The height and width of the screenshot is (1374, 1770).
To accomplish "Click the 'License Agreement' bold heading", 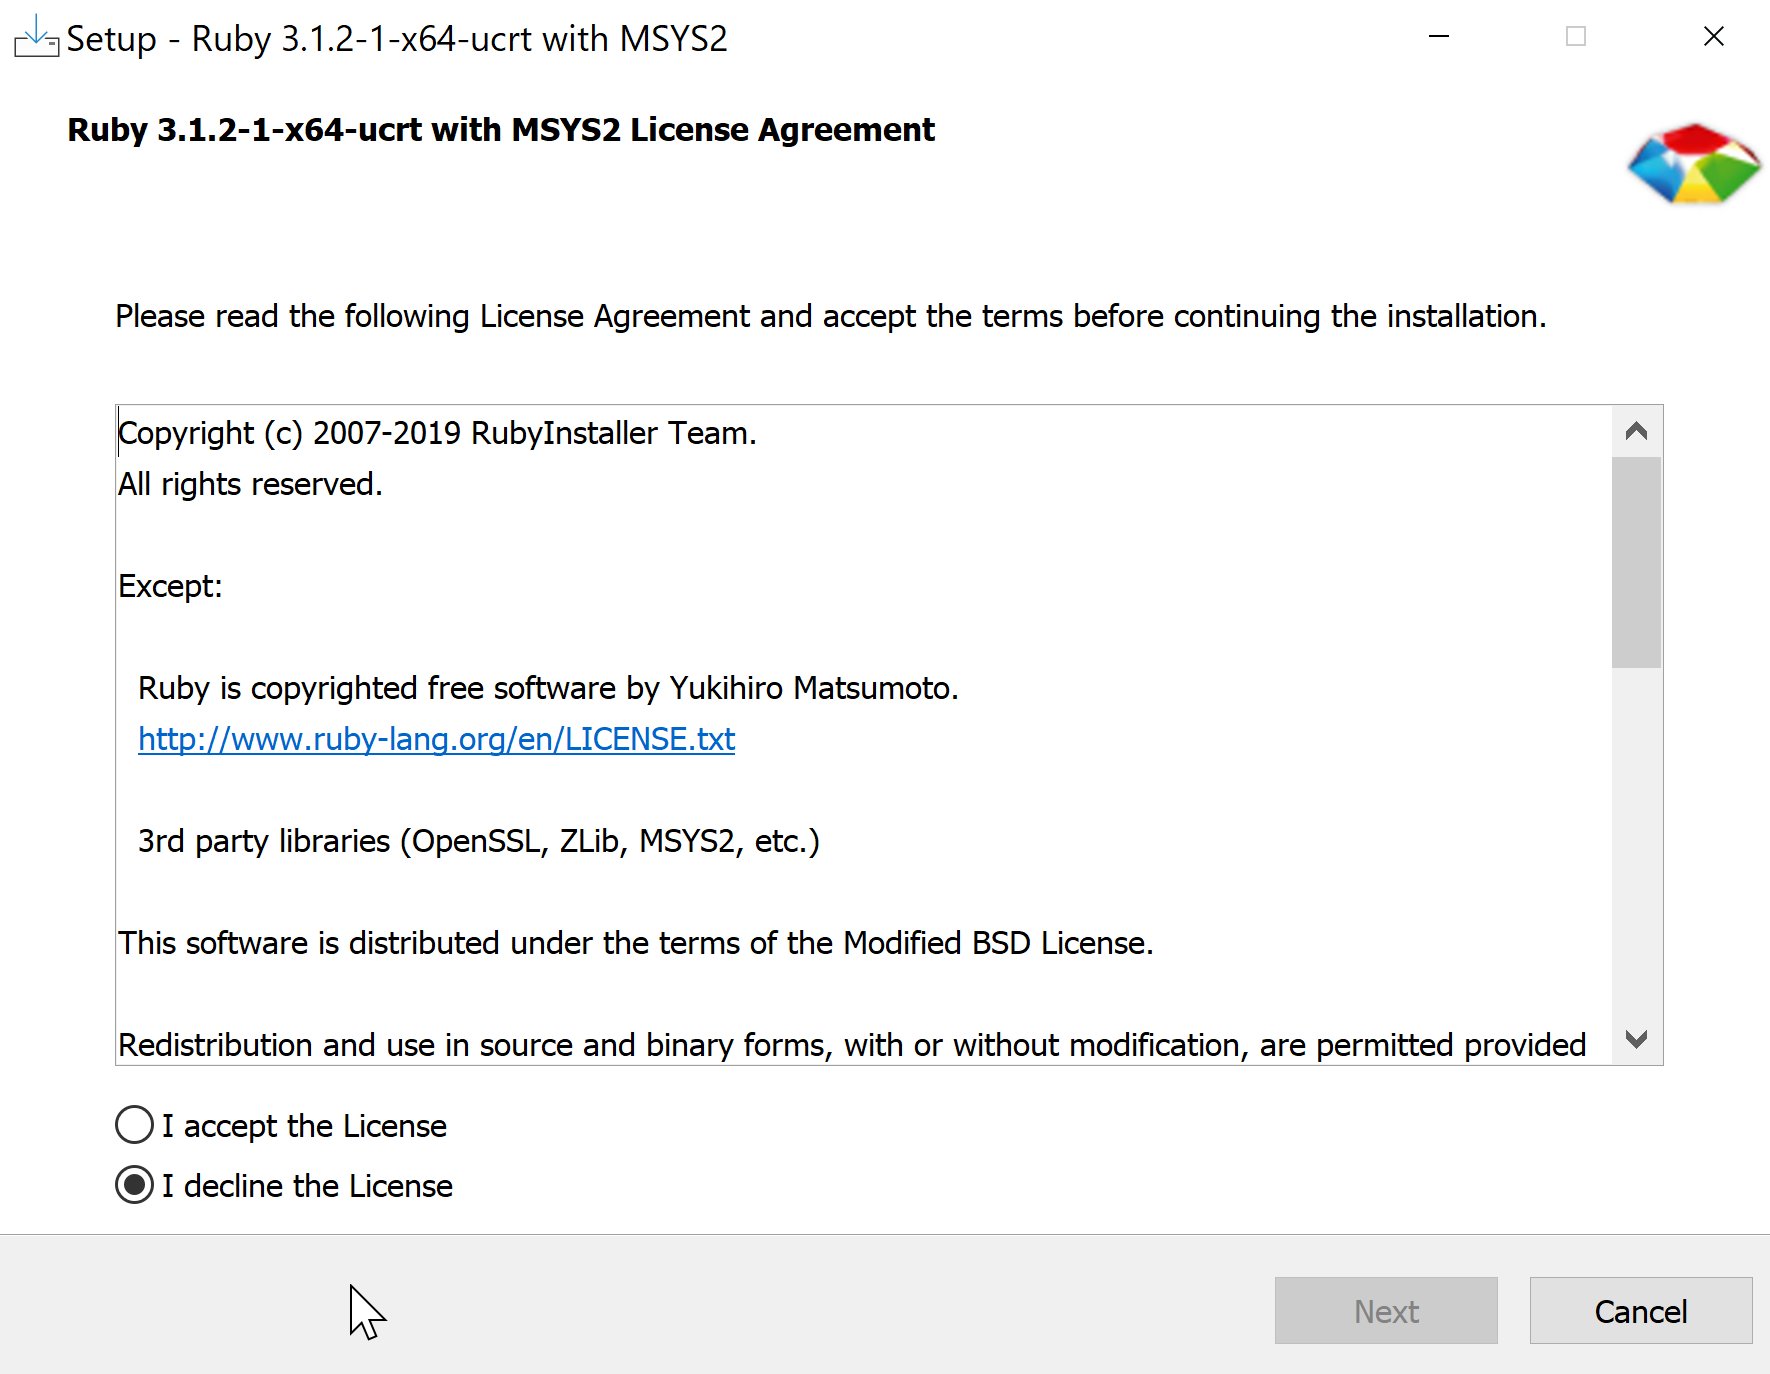I will click(x=501, y=130).
